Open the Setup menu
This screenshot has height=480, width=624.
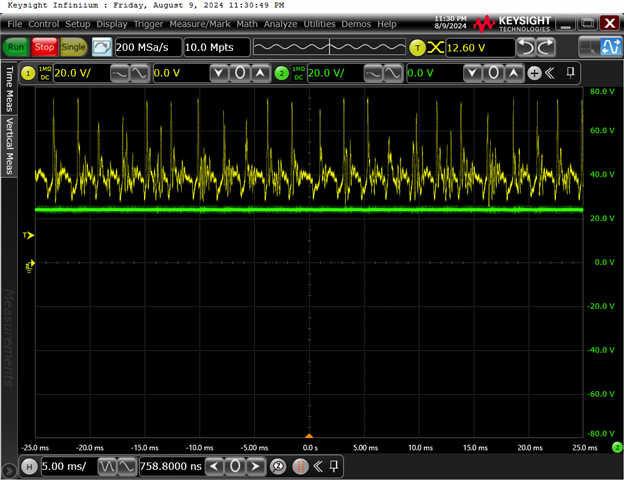[78, 24]
